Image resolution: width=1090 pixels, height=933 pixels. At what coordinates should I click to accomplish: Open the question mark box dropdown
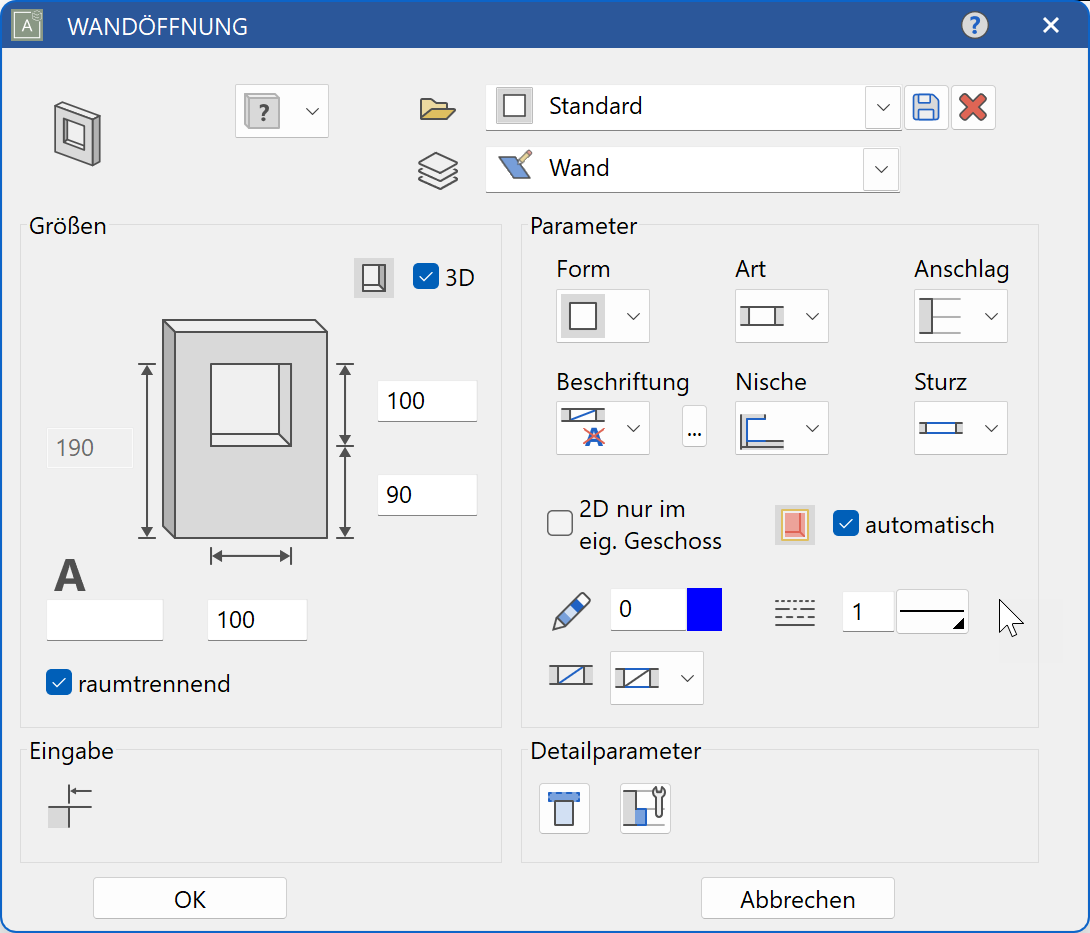[x=282, y=111]
